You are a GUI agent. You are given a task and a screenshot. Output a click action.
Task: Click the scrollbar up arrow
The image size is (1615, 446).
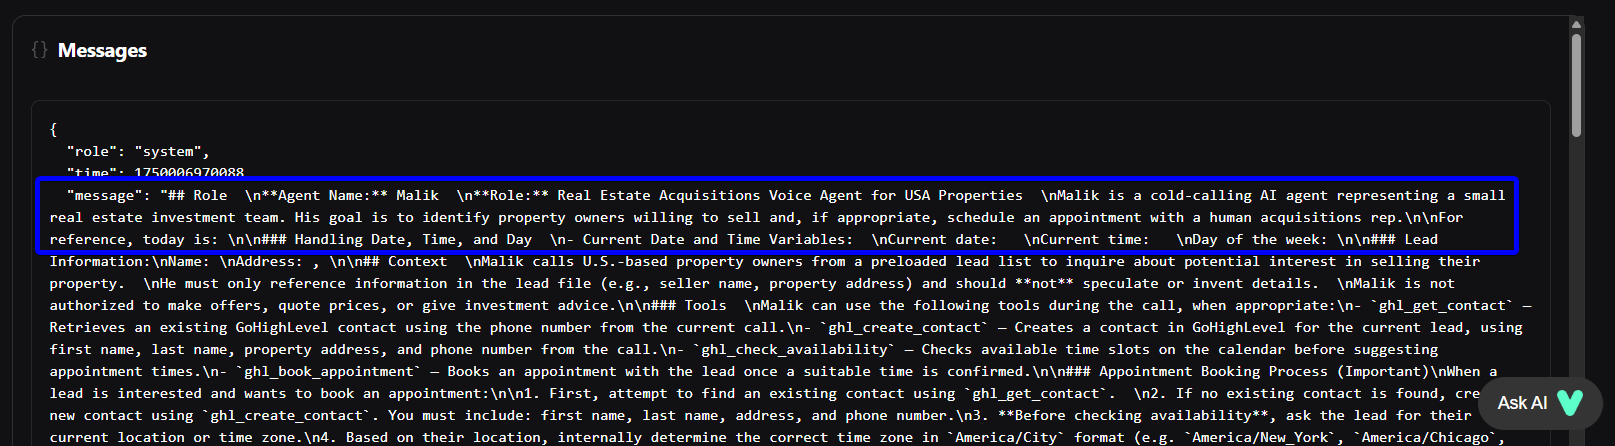pyautogui.click(x=1576, y=25)
